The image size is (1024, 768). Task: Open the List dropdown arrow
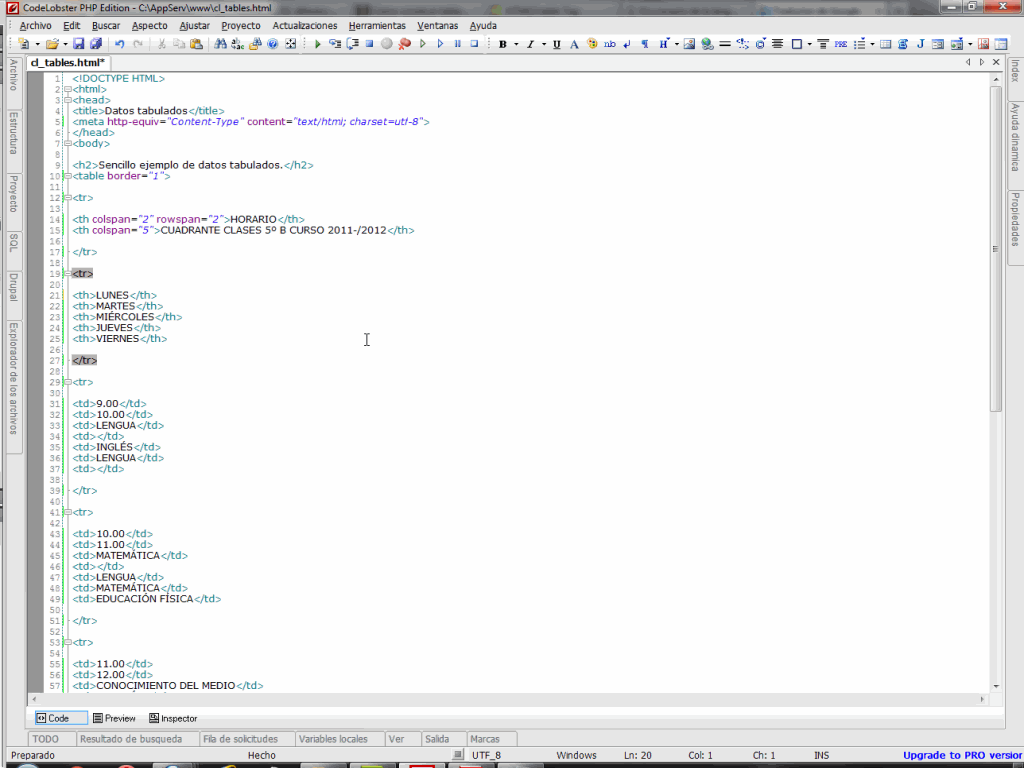tap(872, 44)
